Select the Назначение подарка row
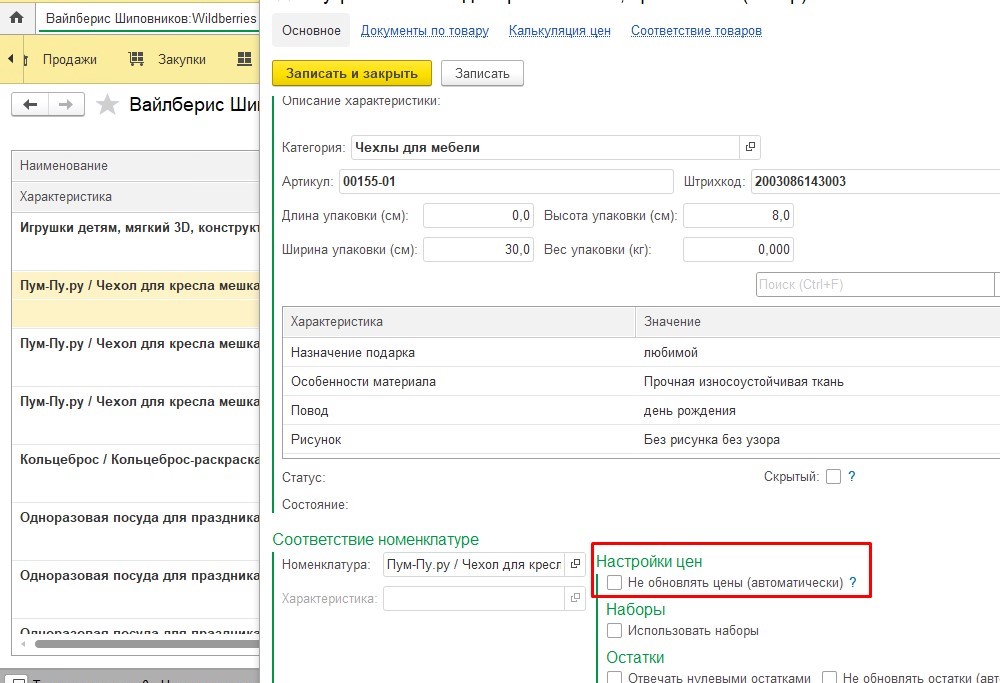This screenshot has width=1000, height=683. (x=642, y=352)
